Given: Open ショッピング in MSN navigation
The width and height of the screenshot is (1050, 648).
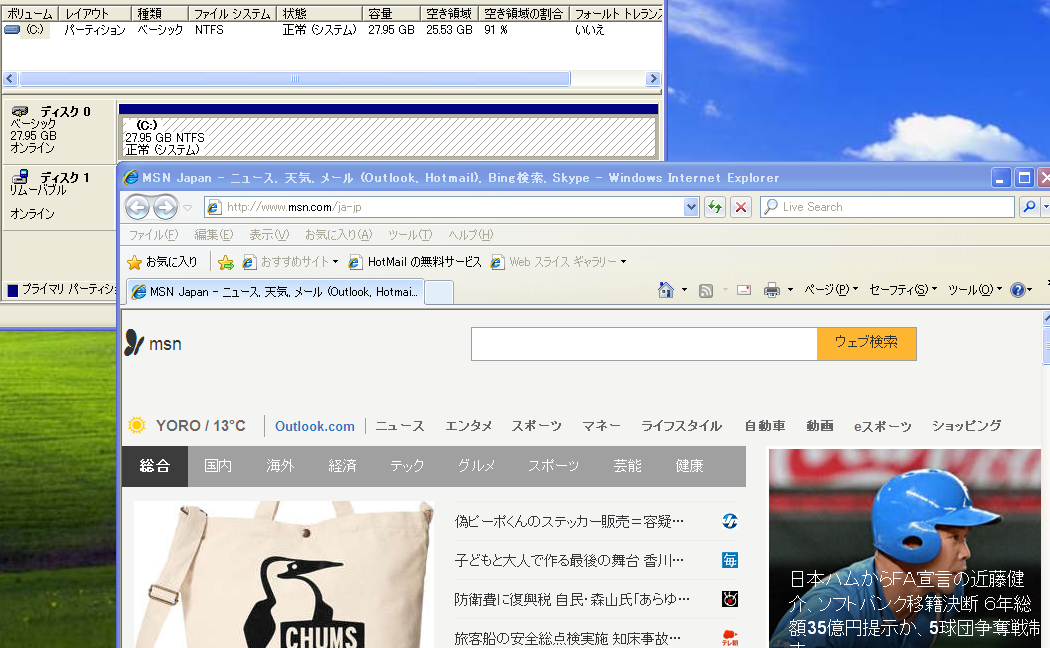Looking at the screenshot, I should click(966, 426).
